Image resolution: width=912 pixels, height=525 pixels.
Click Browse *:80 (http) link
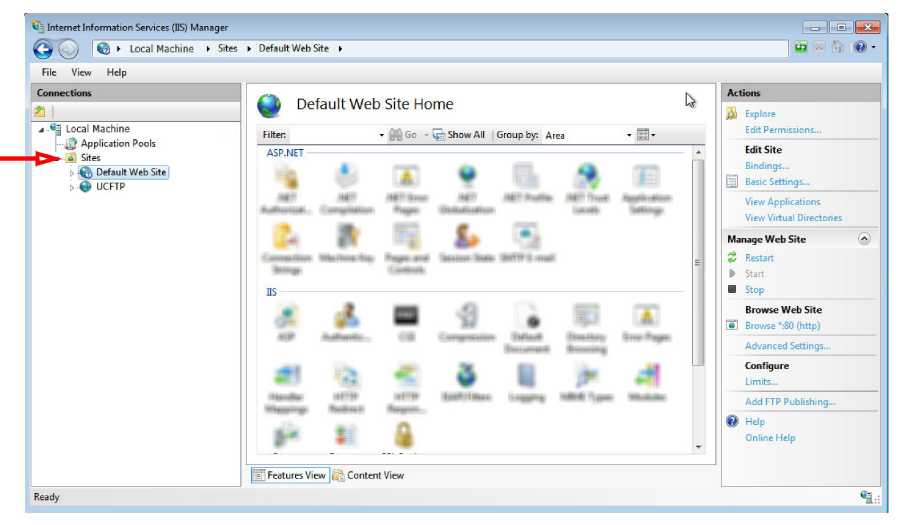point(782,326)
